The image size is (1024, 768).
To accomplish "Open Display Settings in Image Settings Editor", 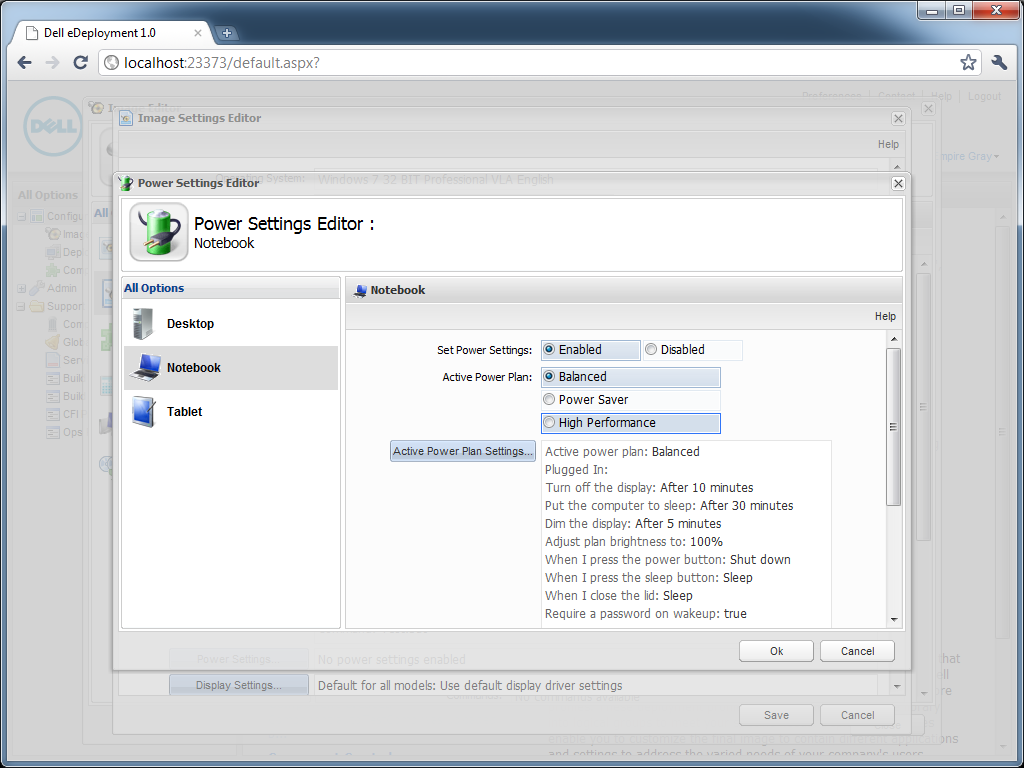I will (x=238, y=685).
